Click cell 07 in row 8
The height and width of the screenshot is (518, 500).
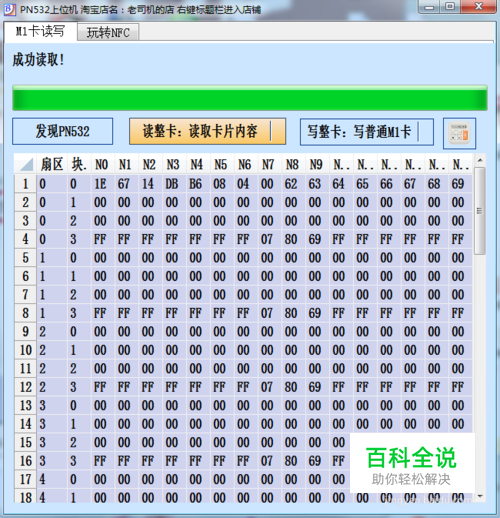[x=269, y=313]
